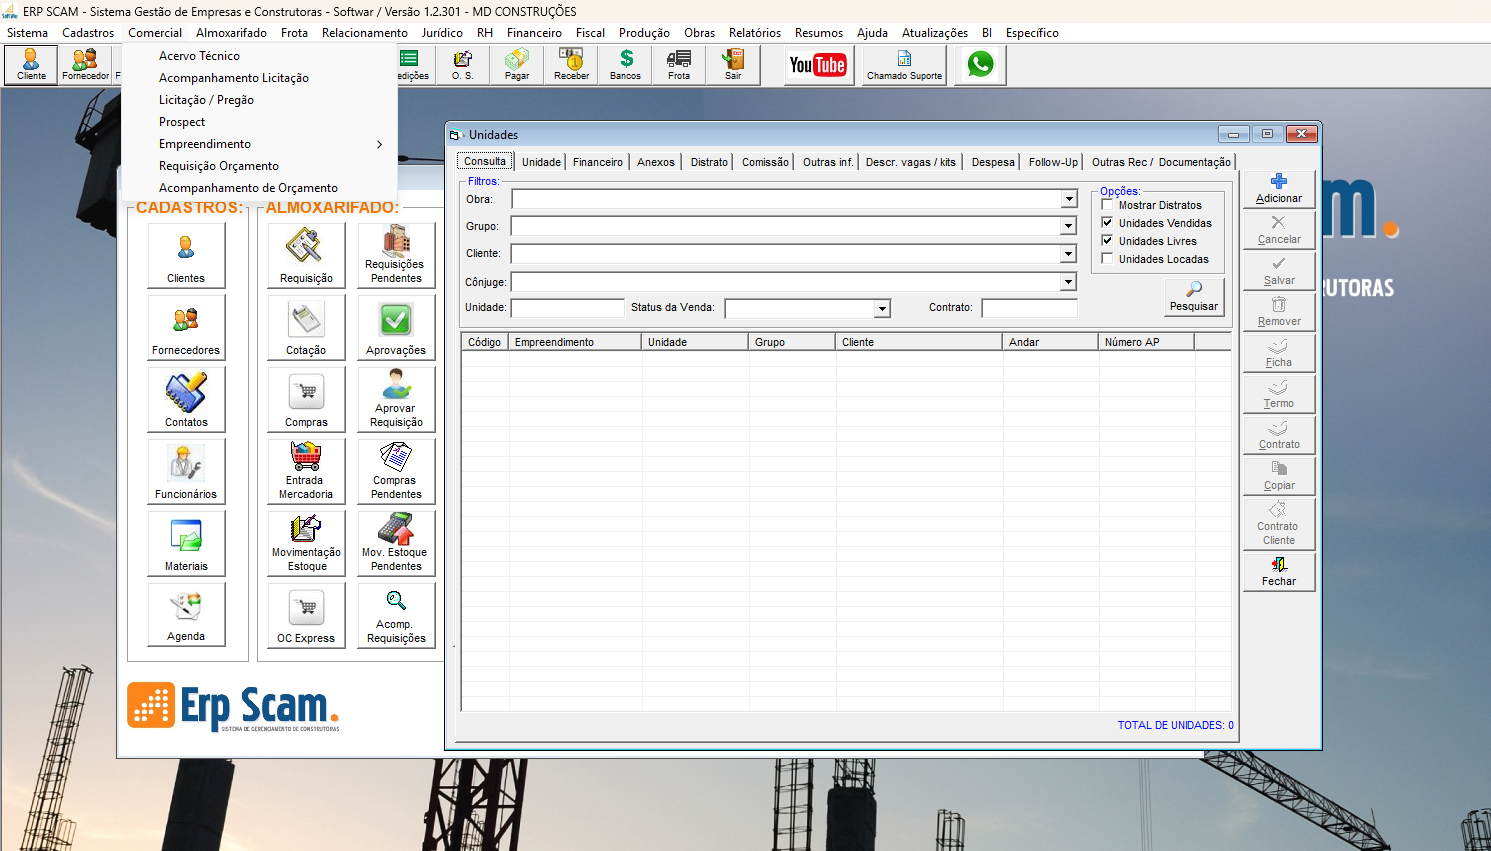
Task: Open the Pagar toolbar icon
Action: tap(517, 65)
